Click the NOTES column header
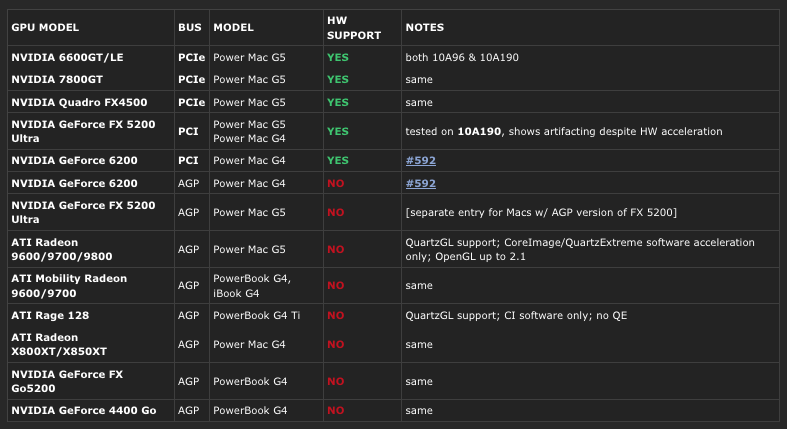The width and height of the screenshot is (787, 429). [x=424, y=28]
